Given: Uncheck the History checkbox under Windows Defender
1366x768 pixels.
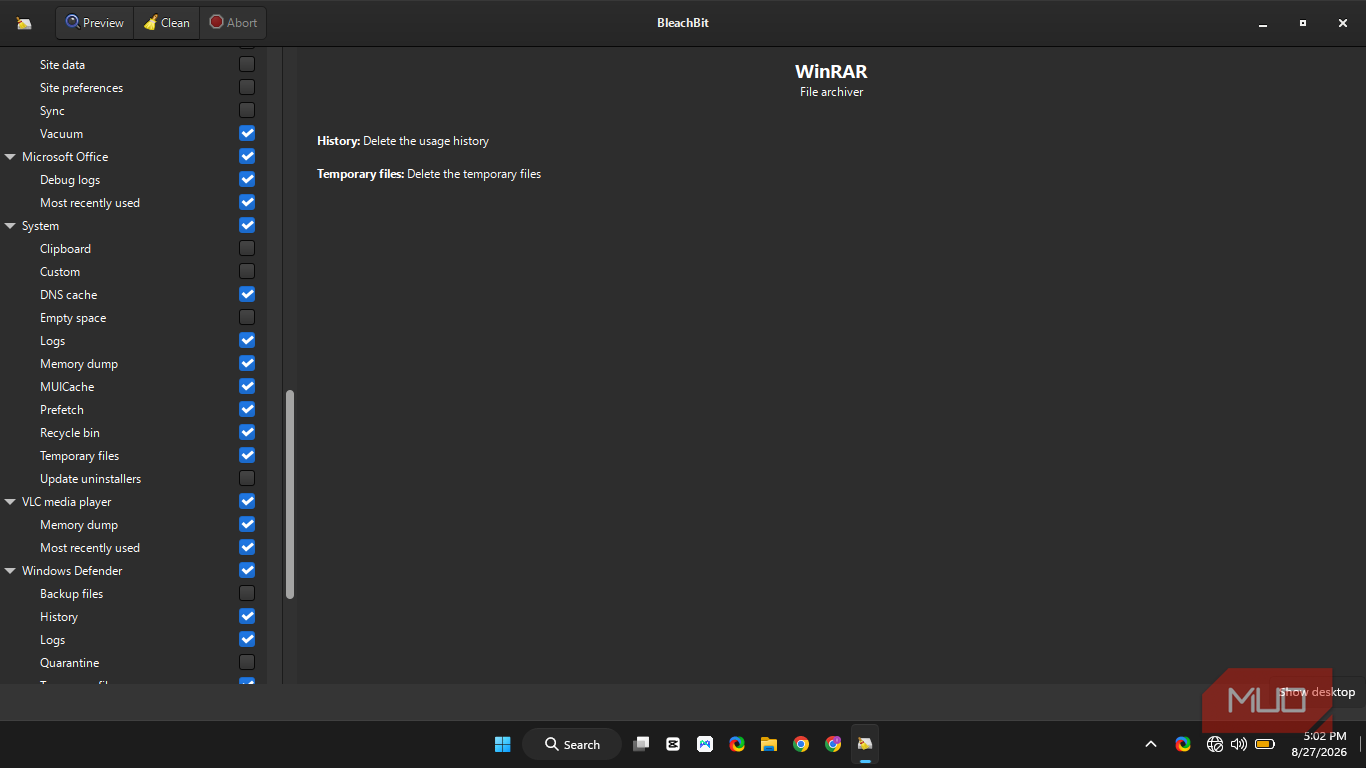Looking at the screenshot, I should tap(247, 616).
